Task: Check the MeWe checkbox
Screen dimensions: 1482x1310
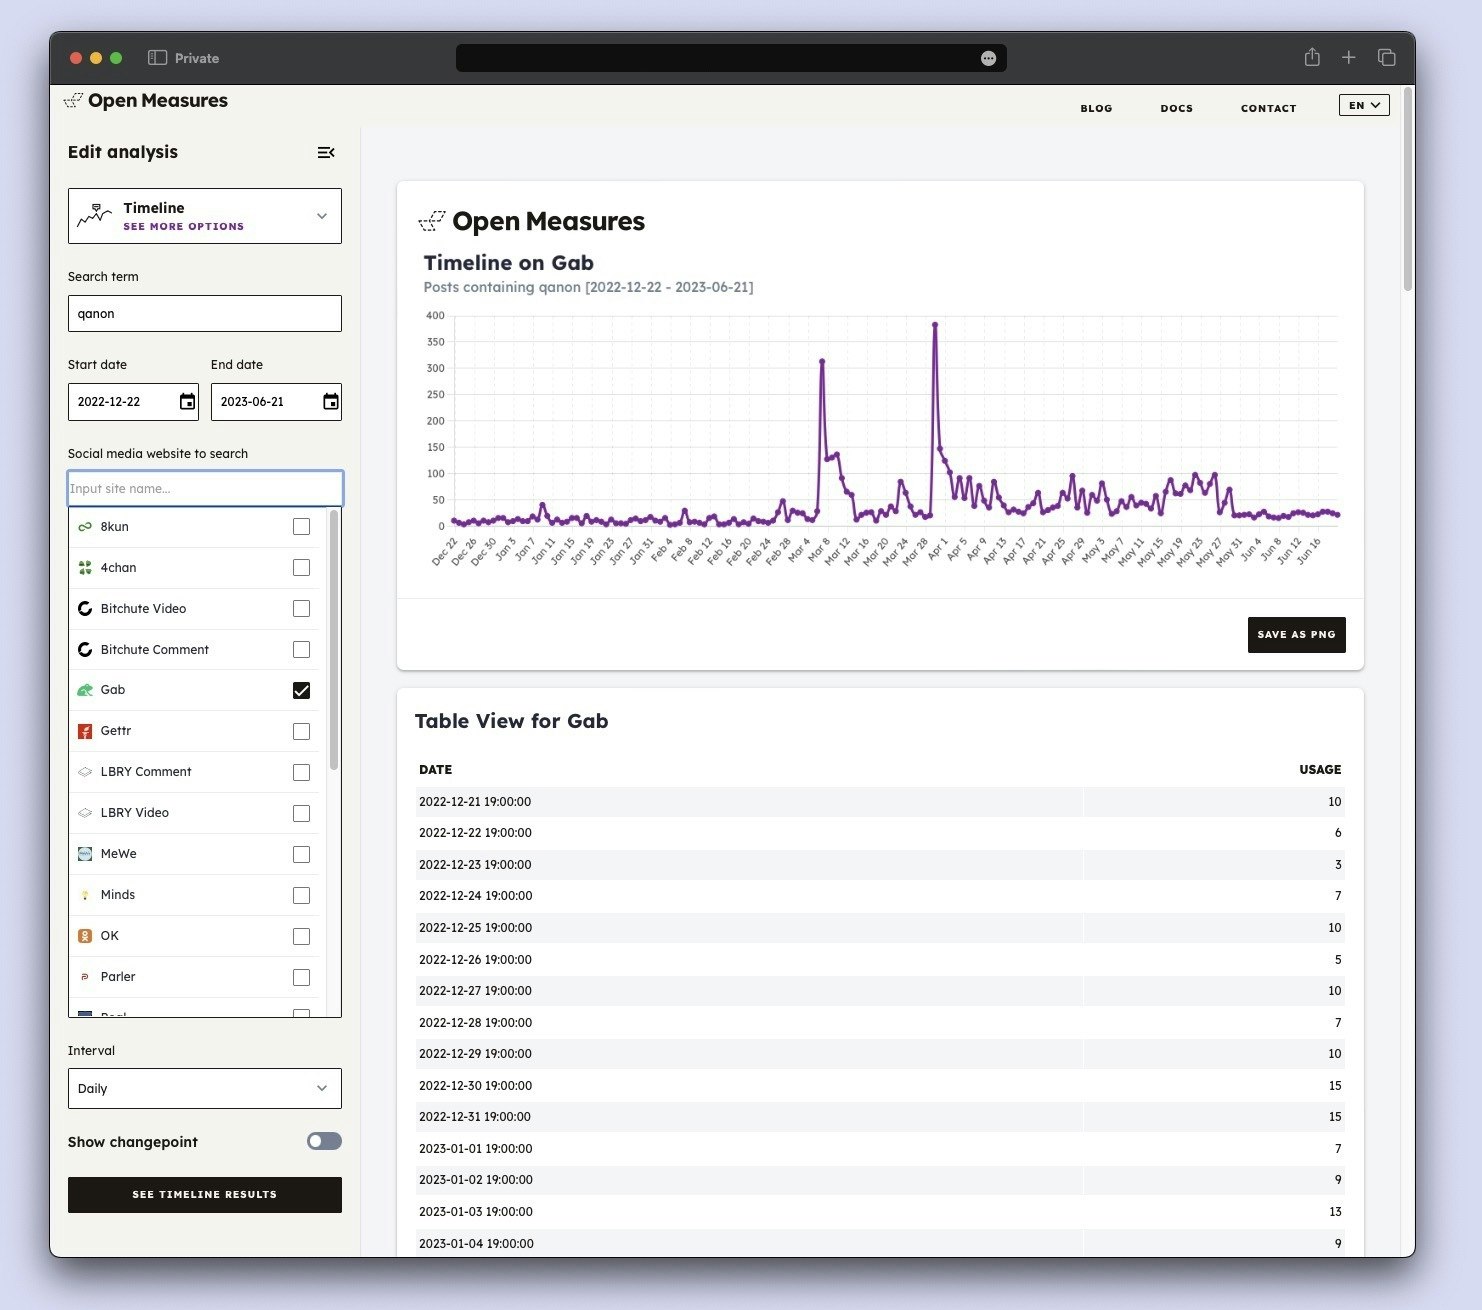Action: 301,854
